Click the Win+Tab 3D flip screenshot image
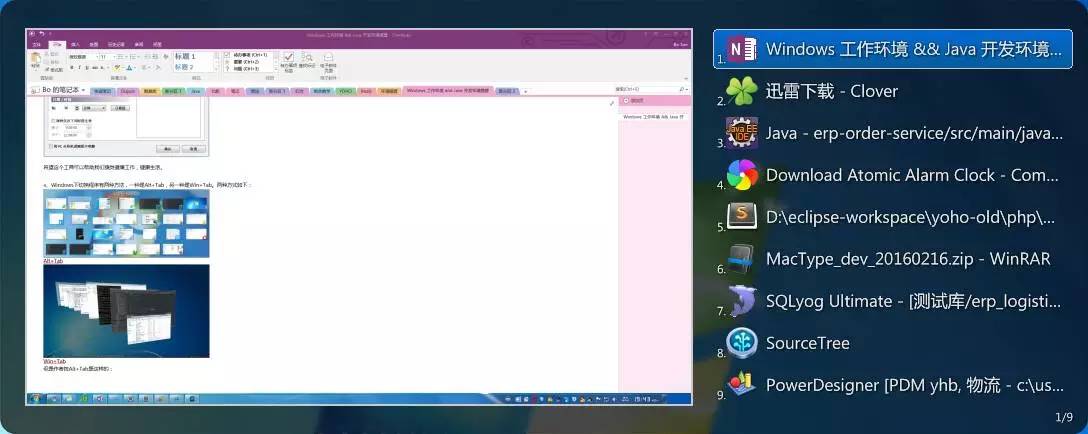Viewport: 1088px width, 434px height. point(126,310)
